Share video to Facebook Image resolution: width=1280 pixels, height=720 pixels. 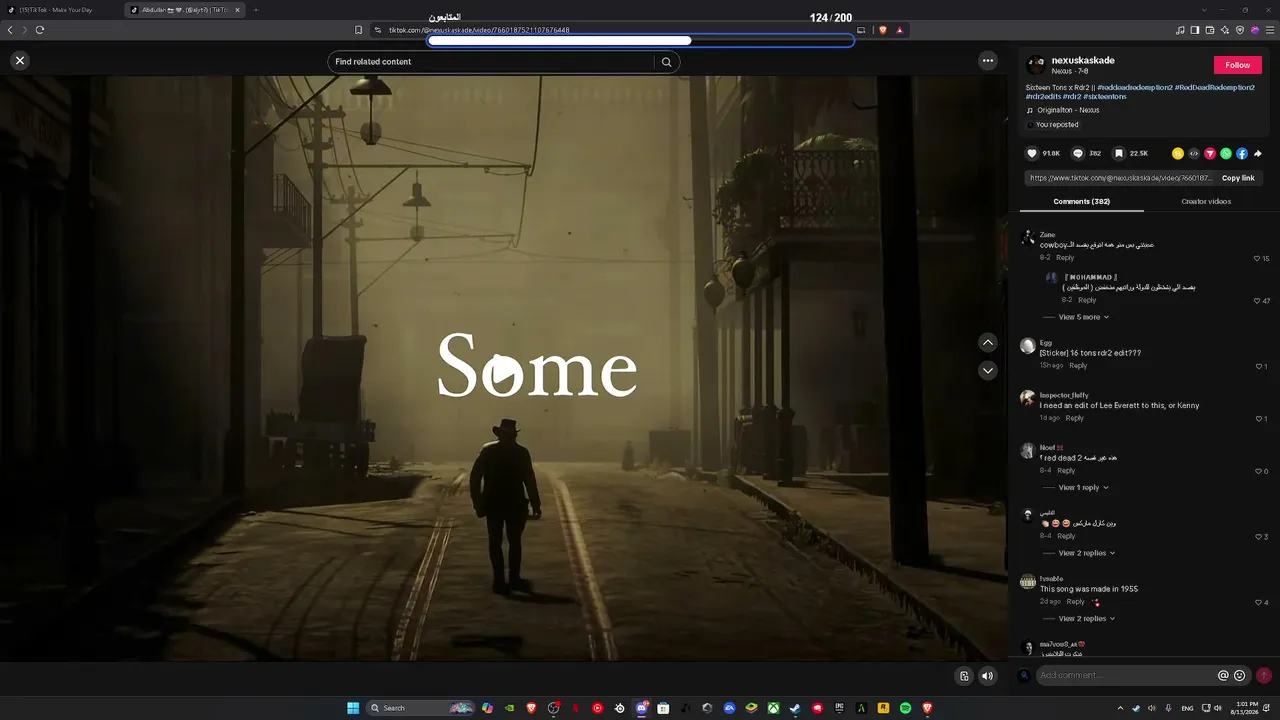click(1242, 153)
